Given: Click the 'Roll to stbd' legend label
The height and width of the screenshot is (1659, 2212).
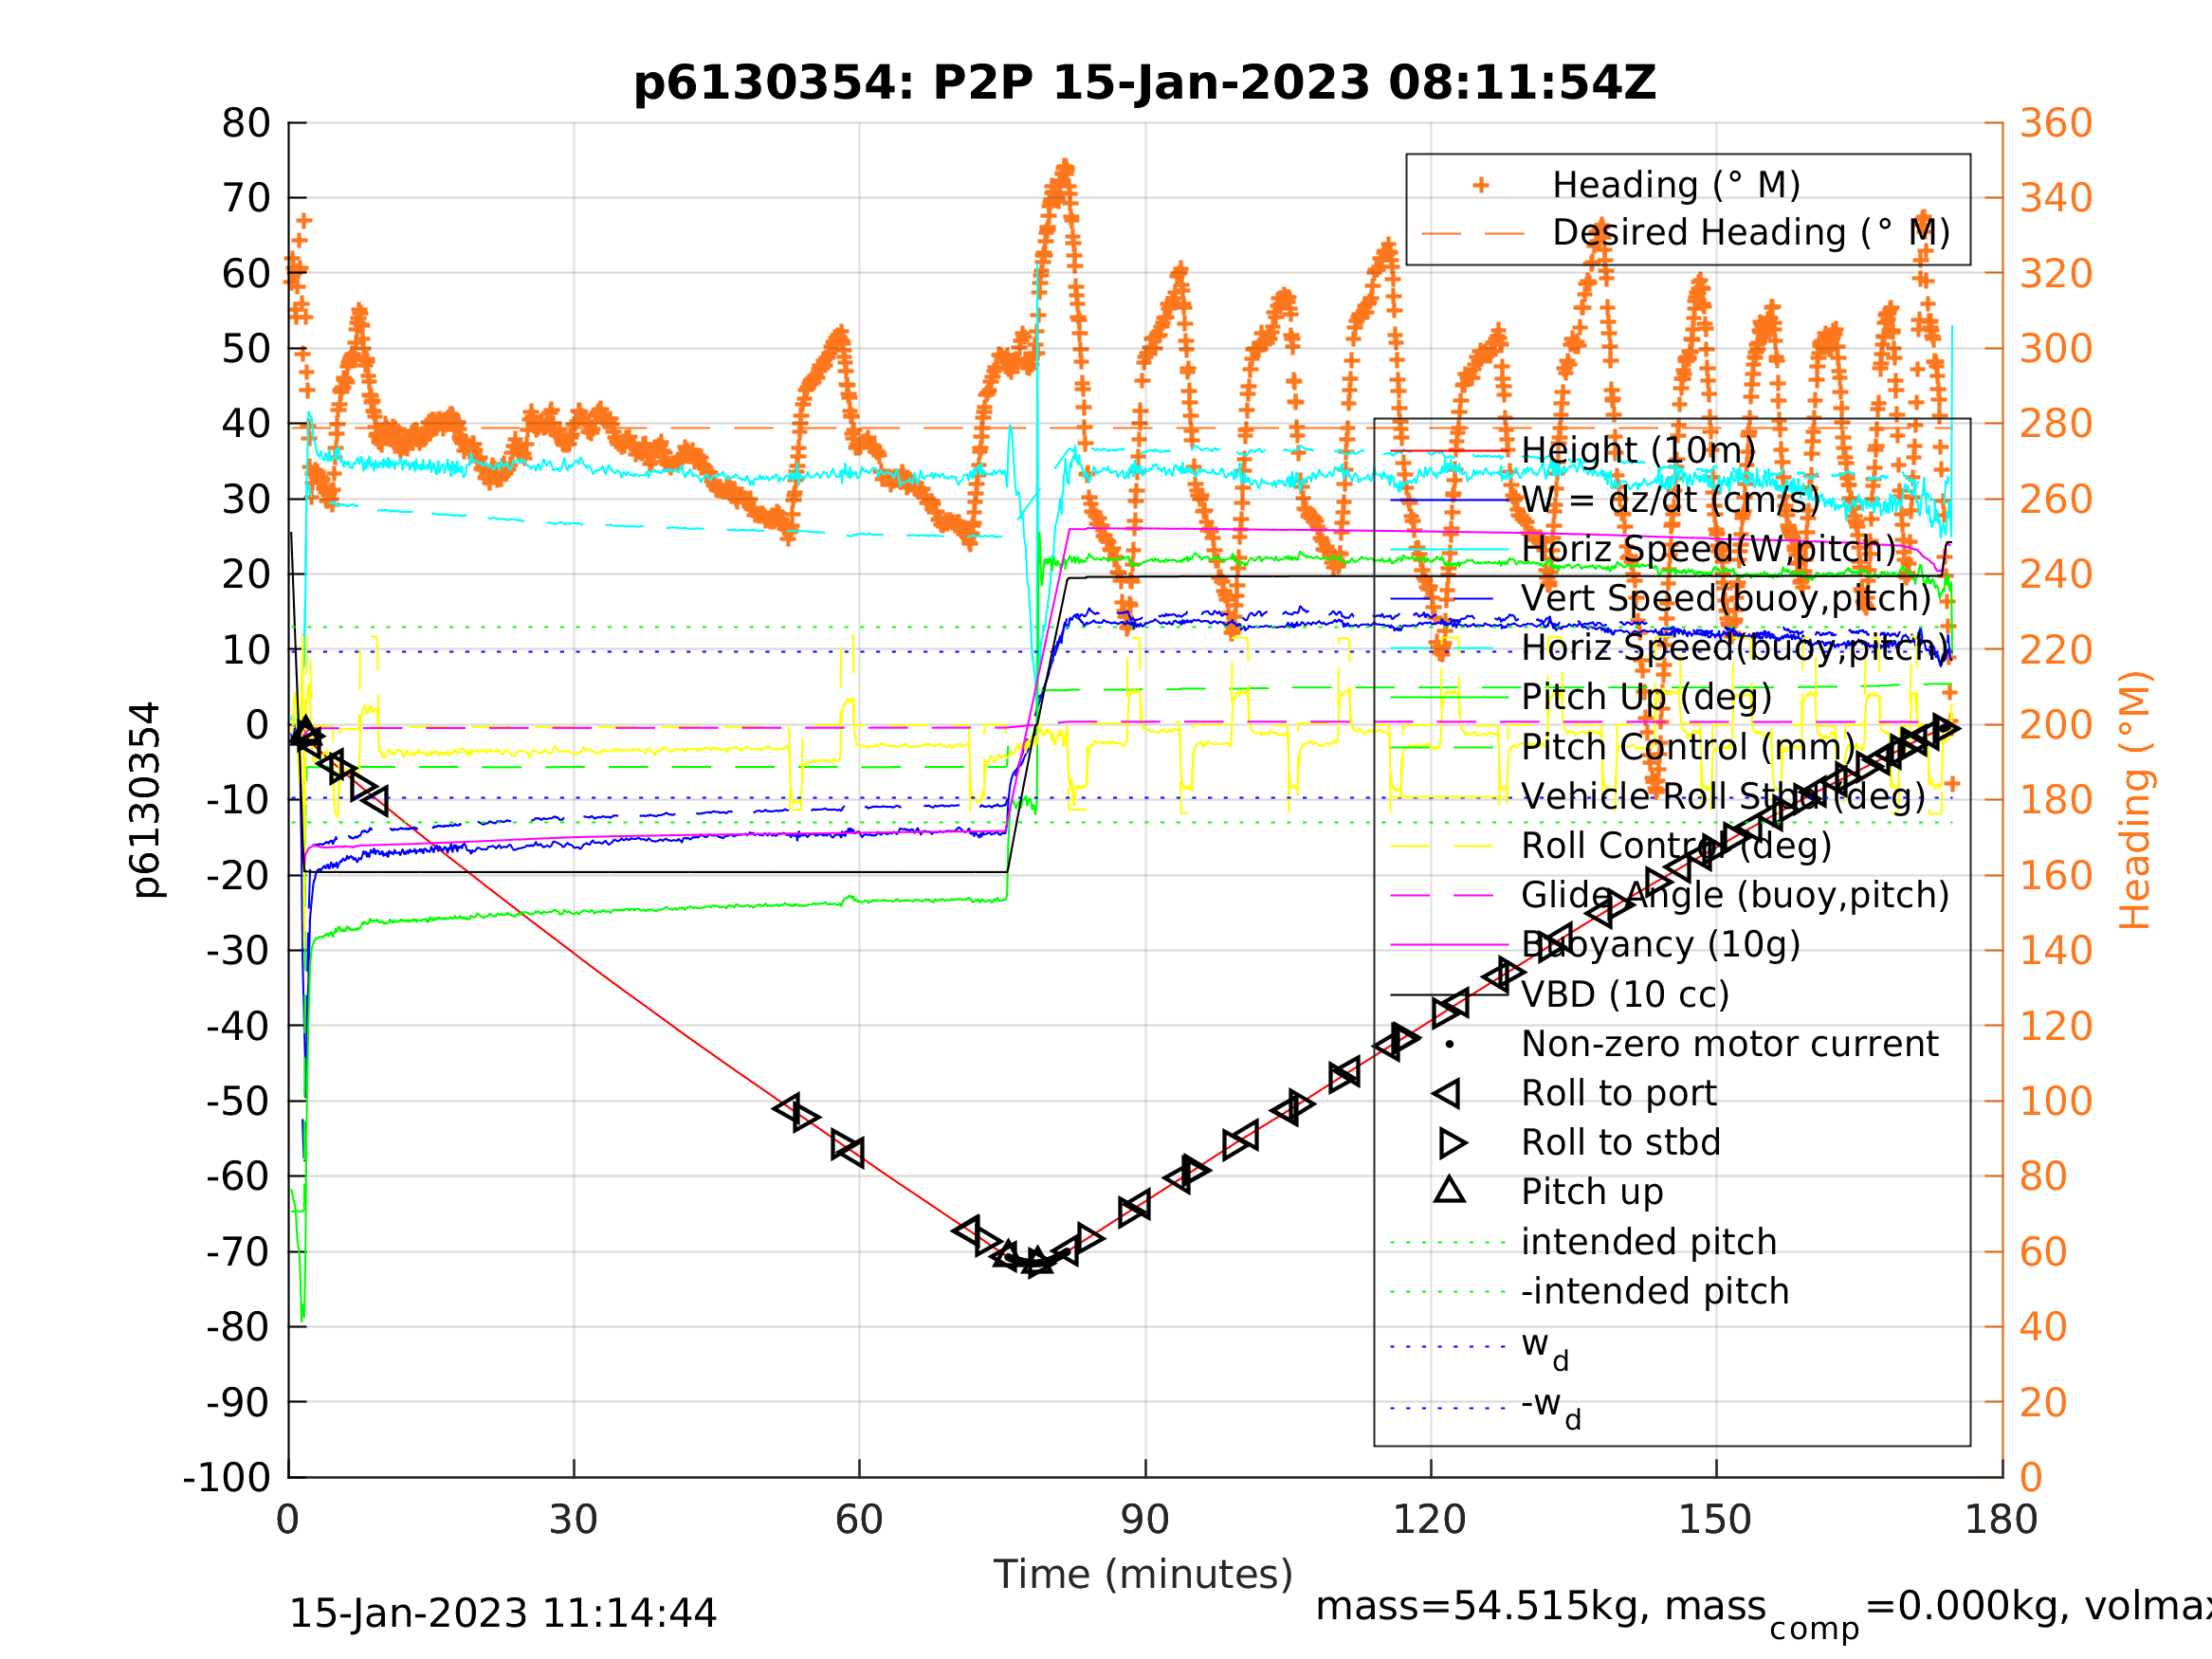Looking at the screenshot, I should (1620, 1142).
